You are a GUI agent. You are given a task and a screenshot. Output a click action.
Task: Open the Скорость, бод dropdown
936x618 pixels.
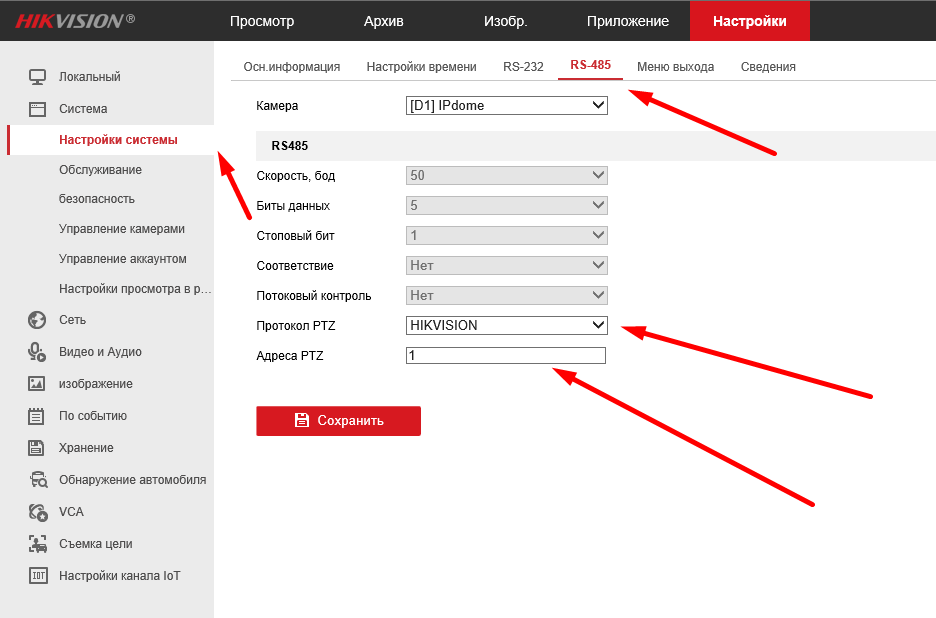coord(506,175)
